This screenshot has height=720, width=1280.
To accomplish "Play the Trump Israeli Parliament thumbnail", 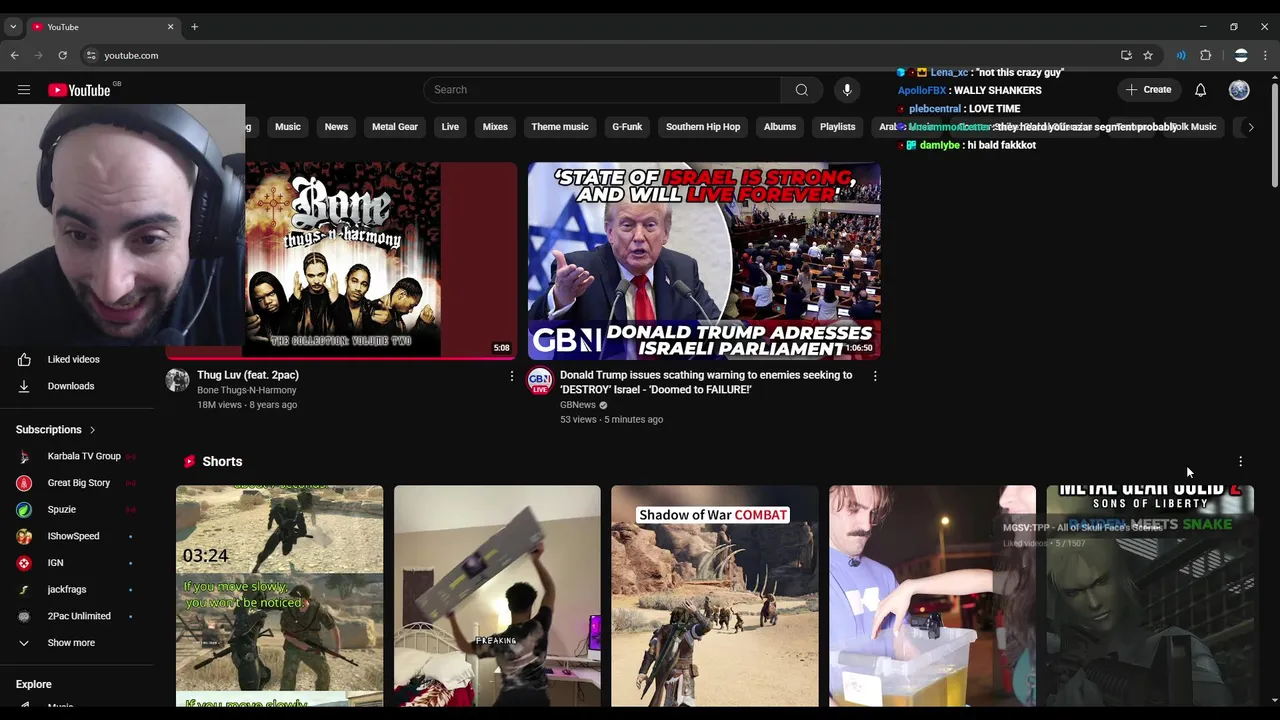I will tap(704, 260).
